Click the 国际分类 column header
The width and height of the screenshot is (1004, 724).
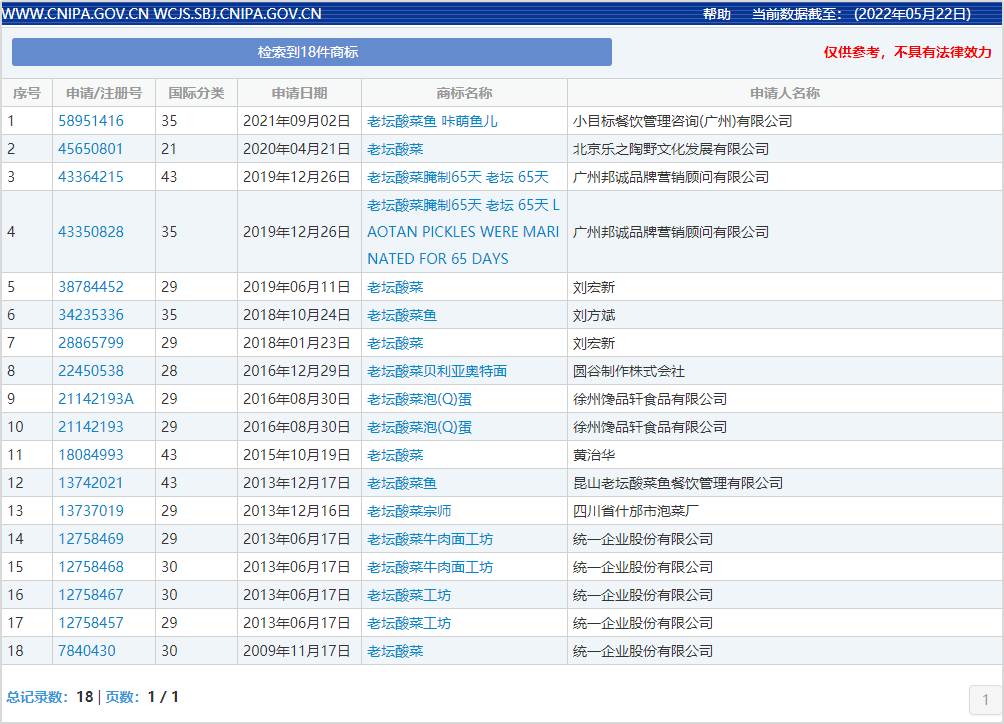[x=196, y=93]
